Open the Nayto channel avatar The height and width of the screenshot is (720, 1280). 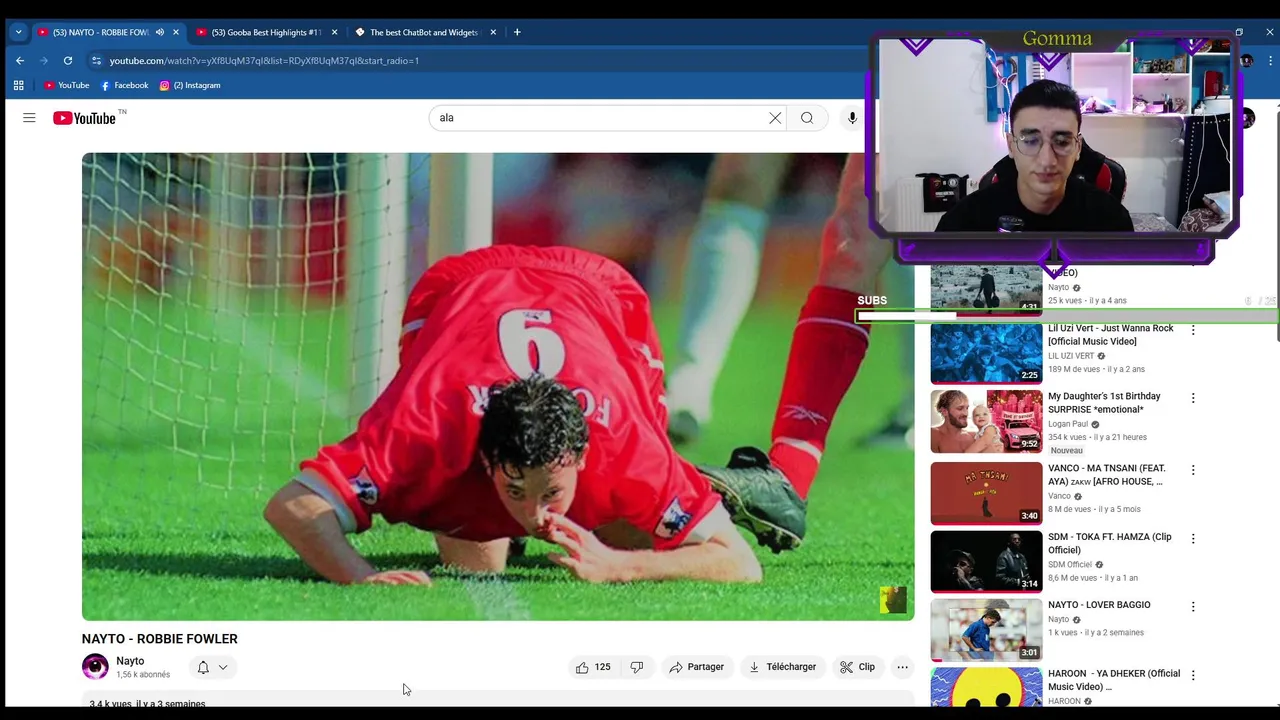coord(95,667)
